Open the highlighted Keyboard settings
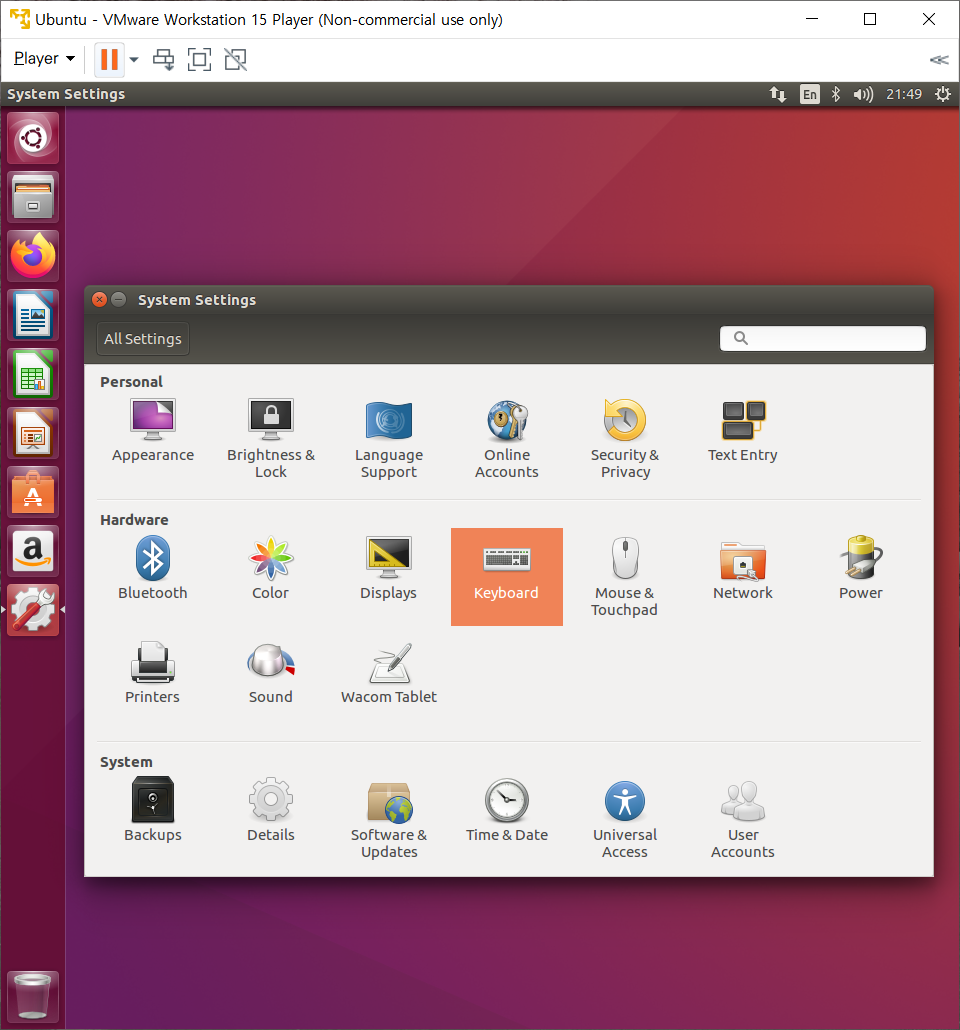The image size is (960, 1030). [x=507, y=577]
